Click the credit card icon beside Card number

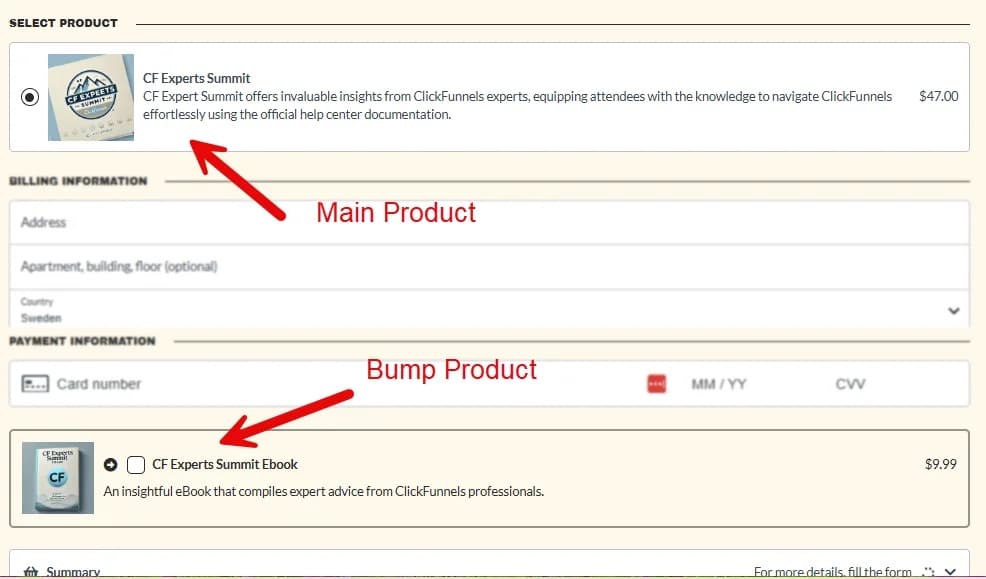click(35, 383)
